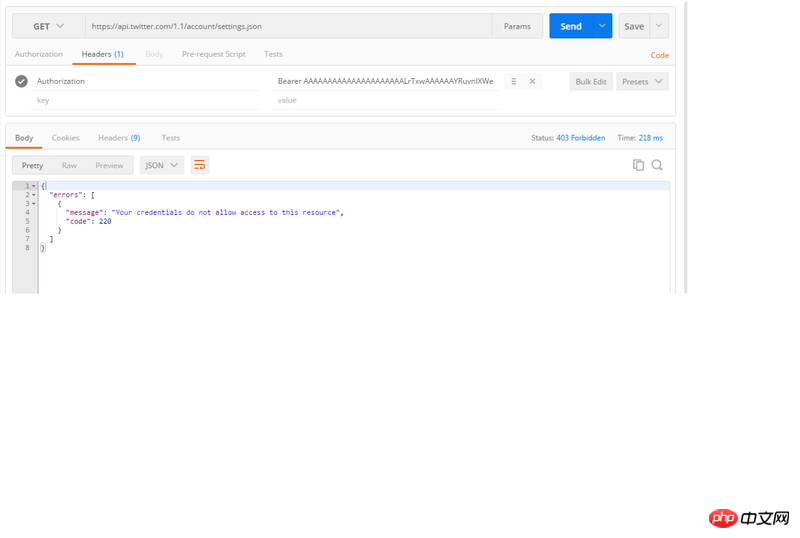Select the request Headers (1) tab

pos(103,54)
